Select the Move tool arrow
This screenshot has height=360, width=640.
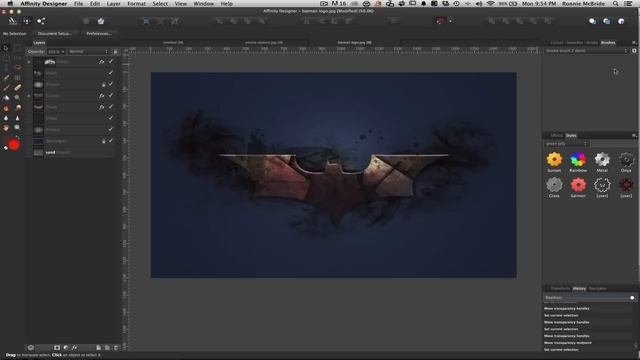pos(6,48)
